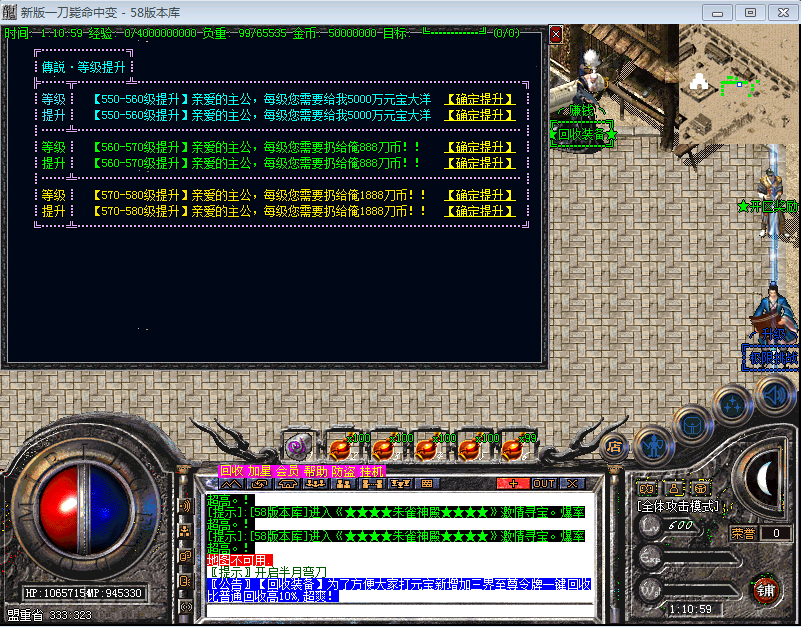This screenshot has height=627, width=801.
Task: Click the moon day/night indicator
Action: [x=764, y=479]
